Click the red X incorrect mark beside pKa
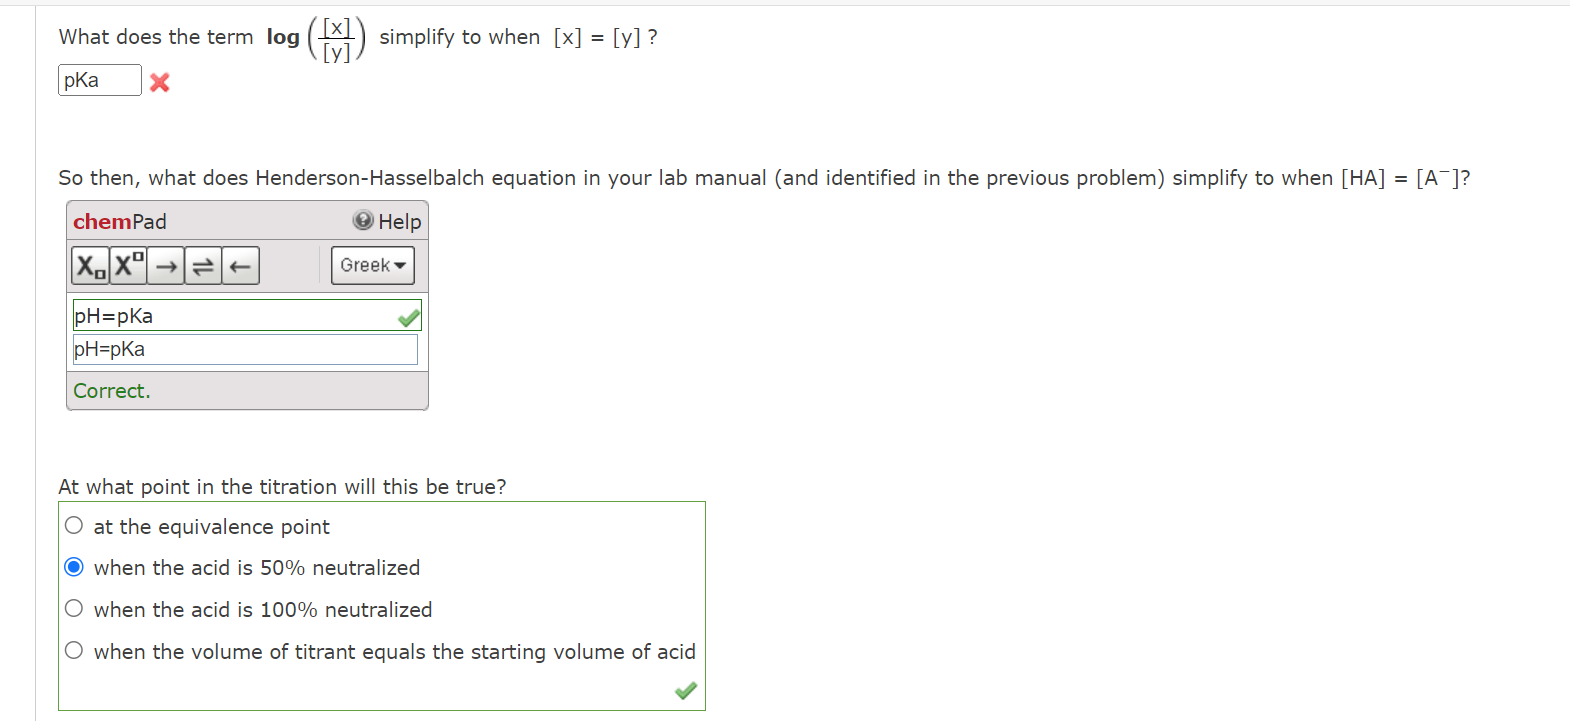Screen dimensions: 1570x721 159,83
